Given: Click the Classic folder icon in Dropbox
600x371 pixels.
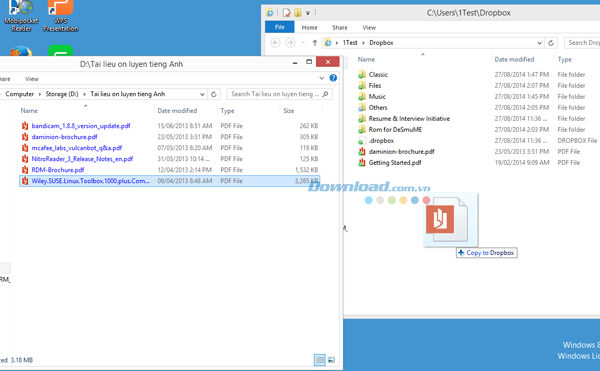Looking at the screenshot, I should [x=362, y=75].
